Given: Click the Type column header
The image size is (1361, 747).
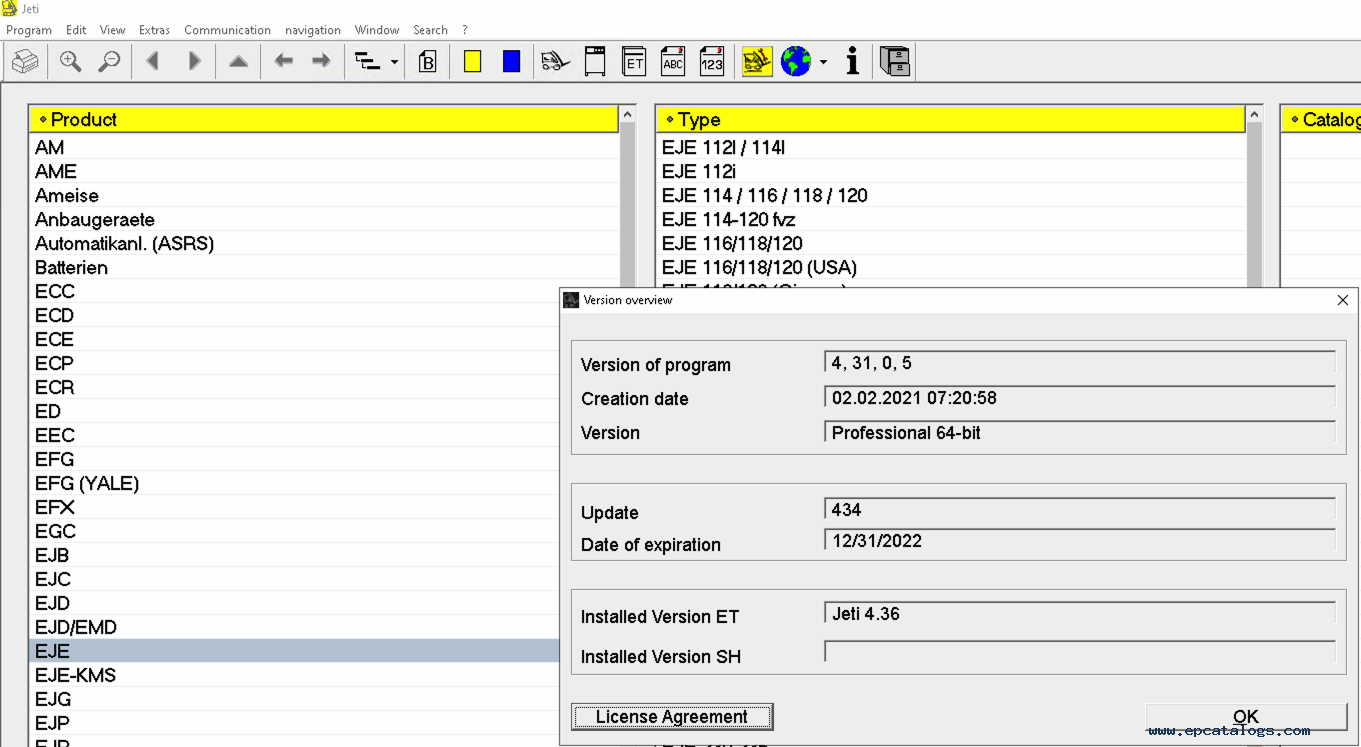Looking at the screenshot, I should (x=950, y=120).
